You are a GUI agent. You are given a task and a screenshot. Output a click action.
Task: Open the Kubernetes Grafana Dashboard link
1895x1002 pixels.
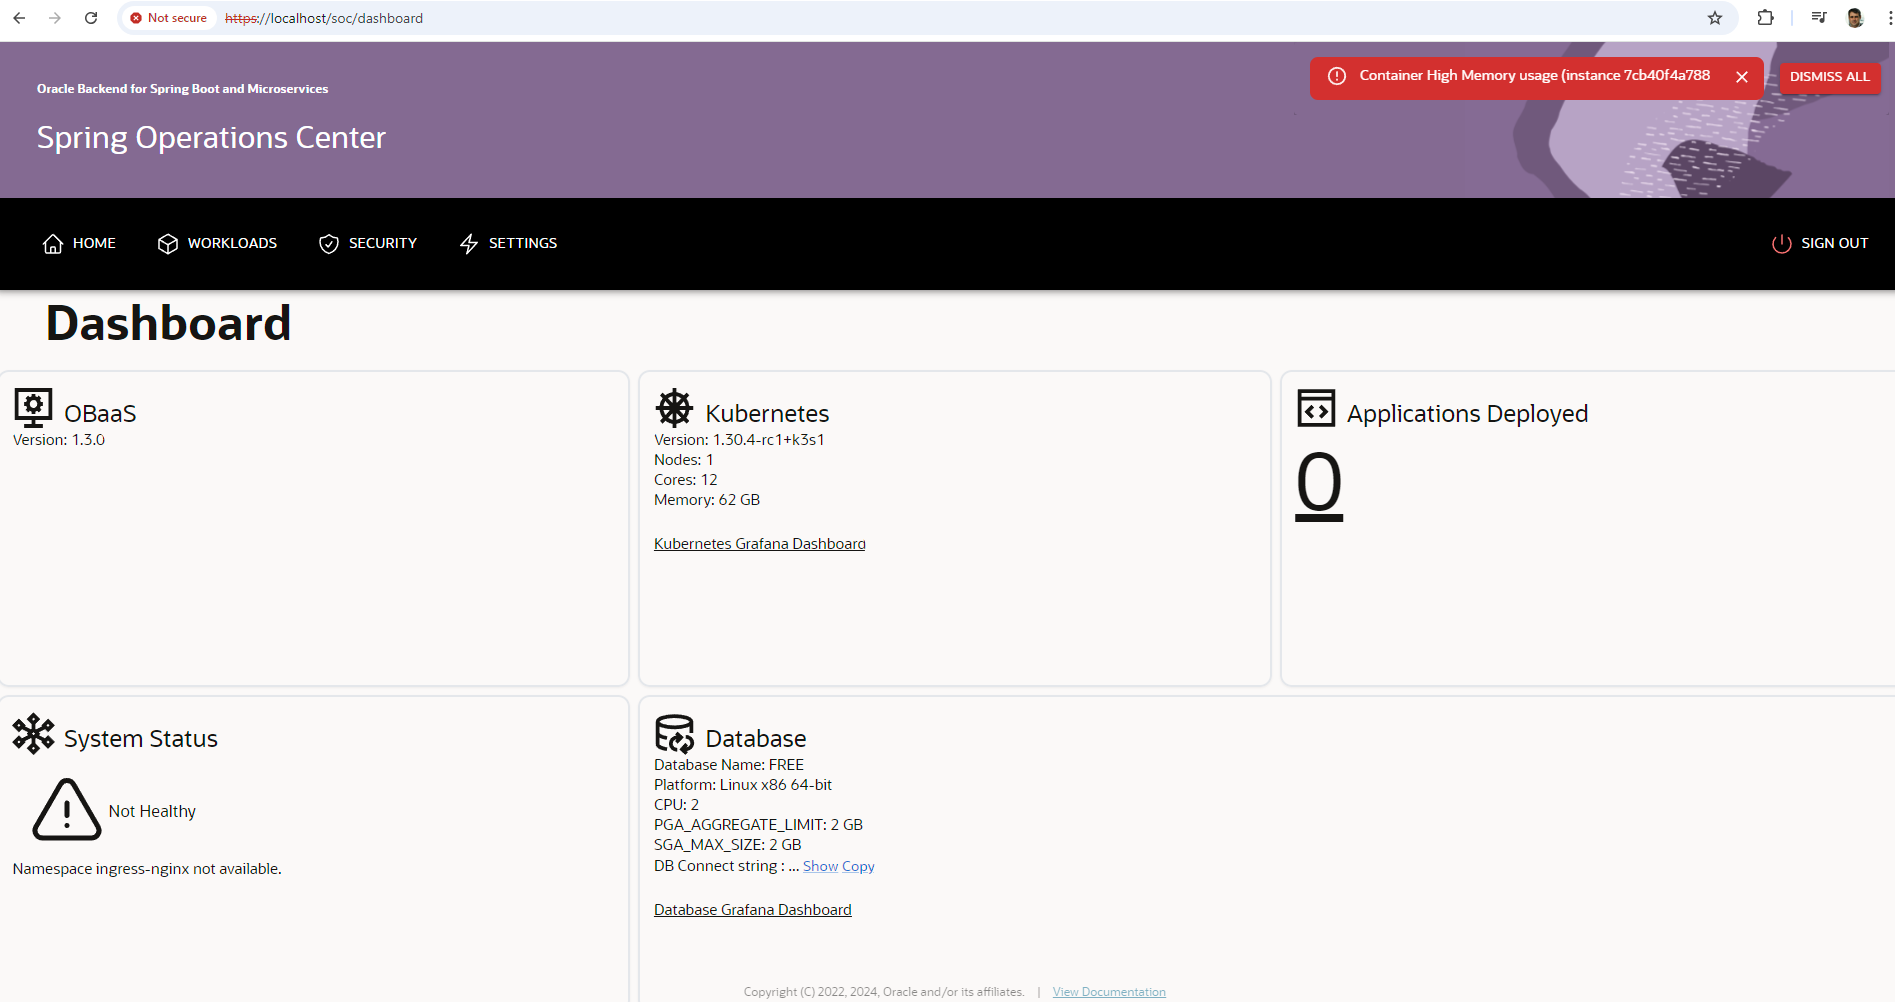click(759, 544)
